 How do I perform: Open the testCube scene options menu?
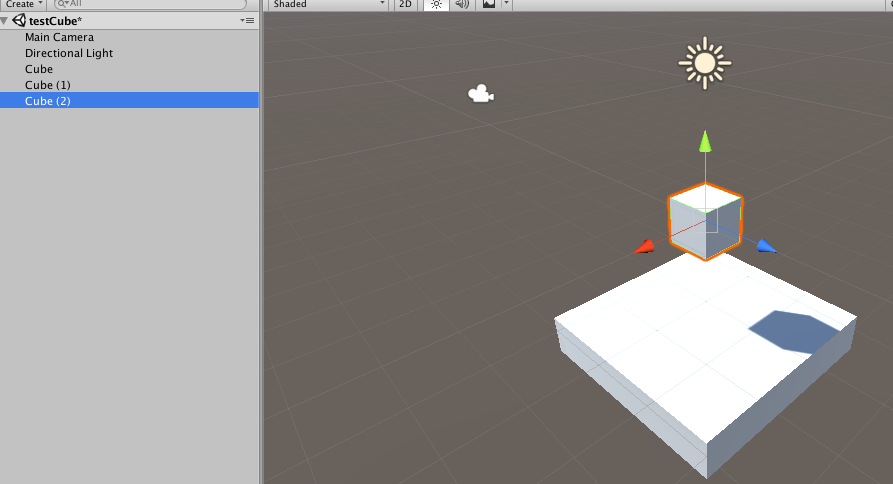coord(247,20)
